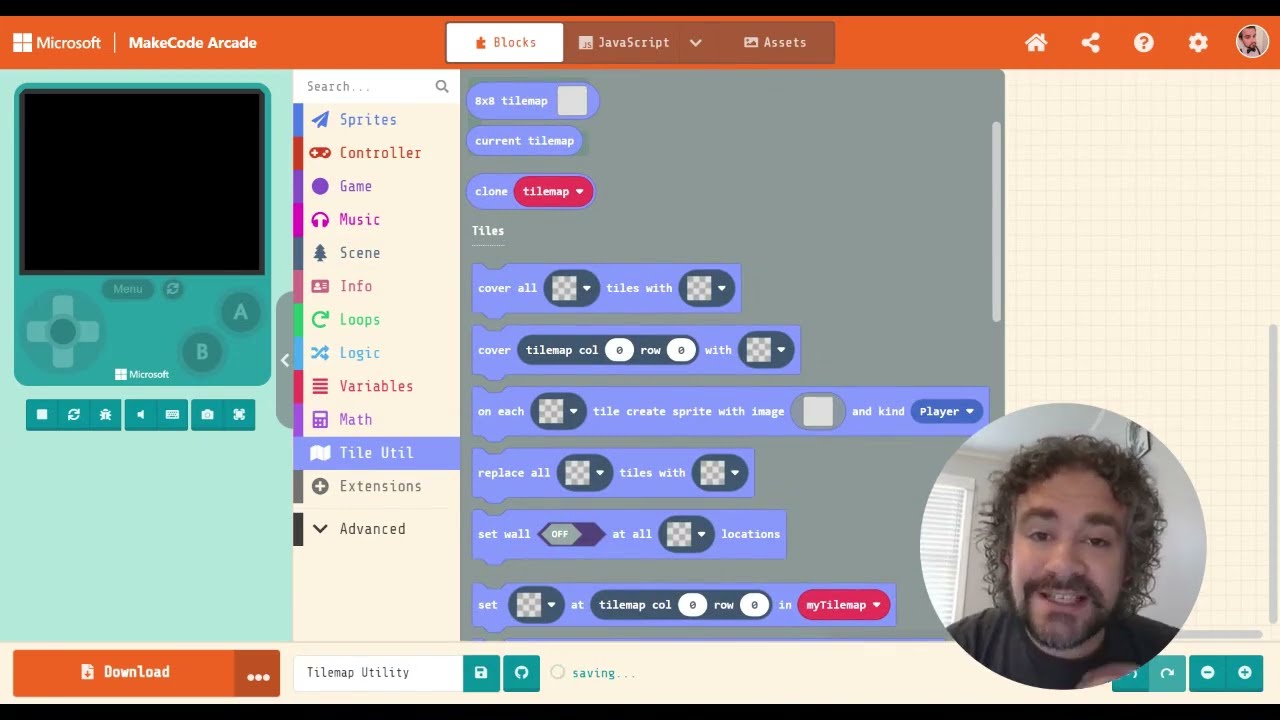1280x720 pixels.
Task: Collapse the simulator with the side arrow
Action: coord(285,360)
